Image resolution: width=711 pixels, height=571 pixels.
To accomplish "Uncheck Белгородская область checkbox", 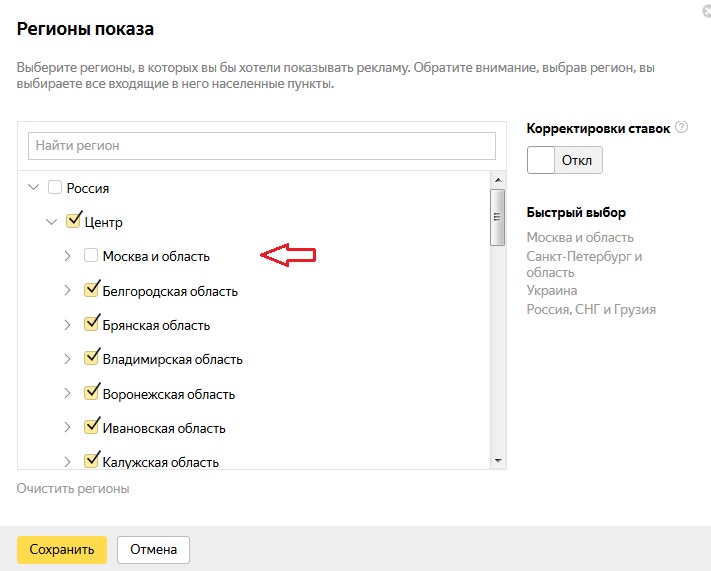I will coord(91,290).
